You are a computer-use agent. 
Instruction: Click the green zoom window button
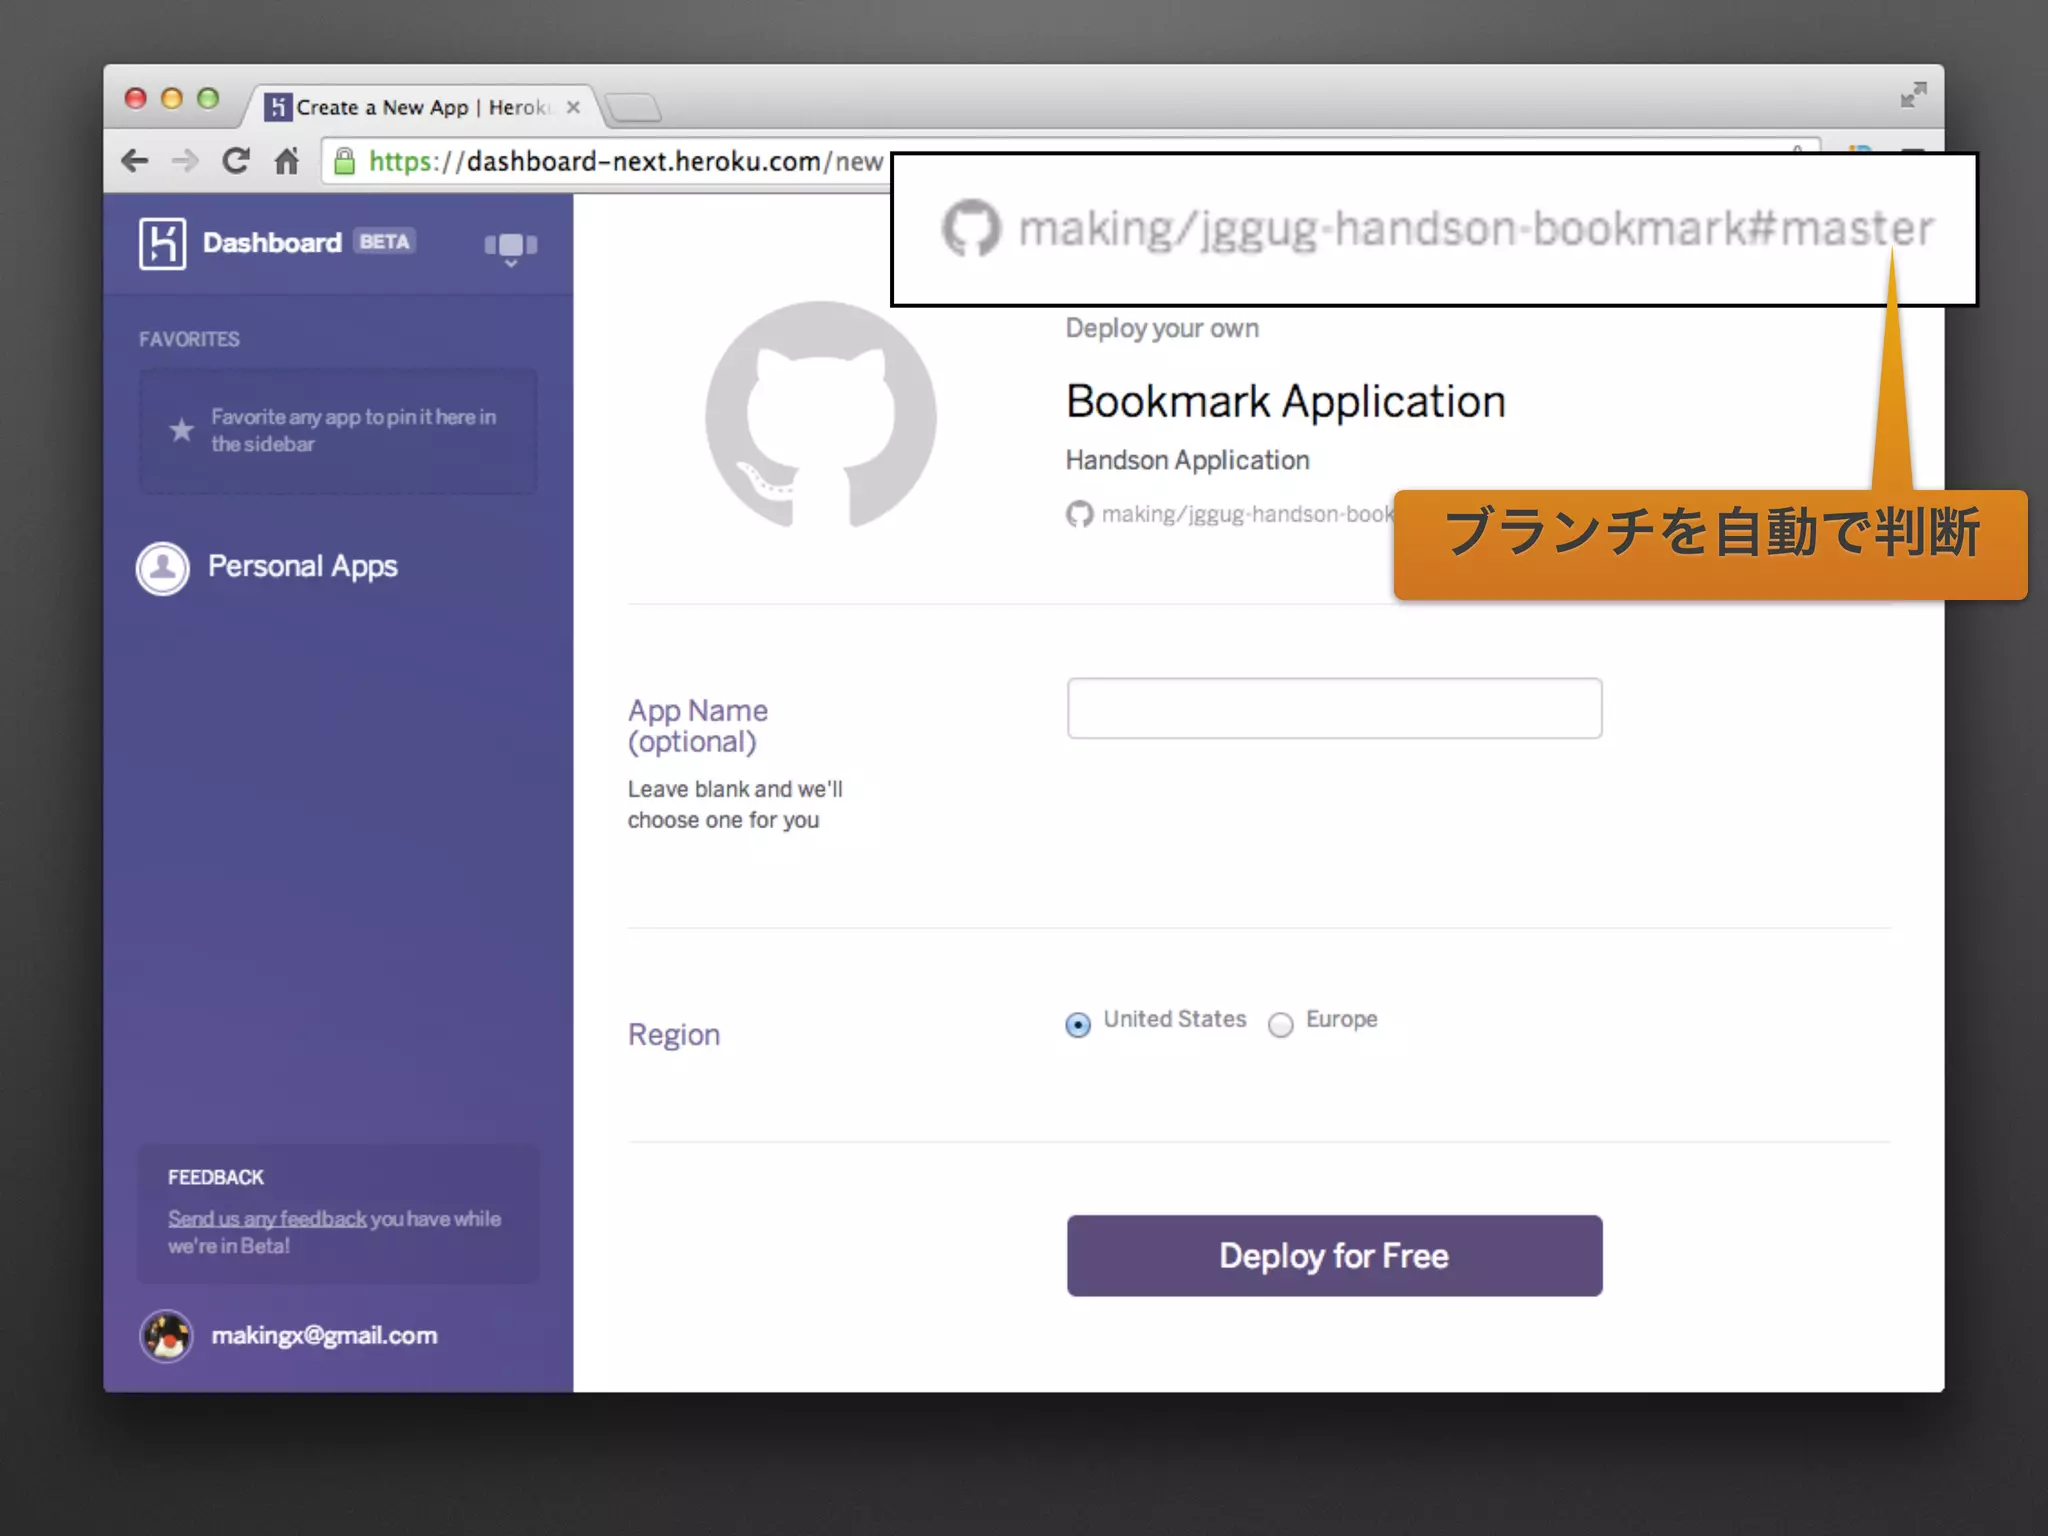(x=208, y=98)
